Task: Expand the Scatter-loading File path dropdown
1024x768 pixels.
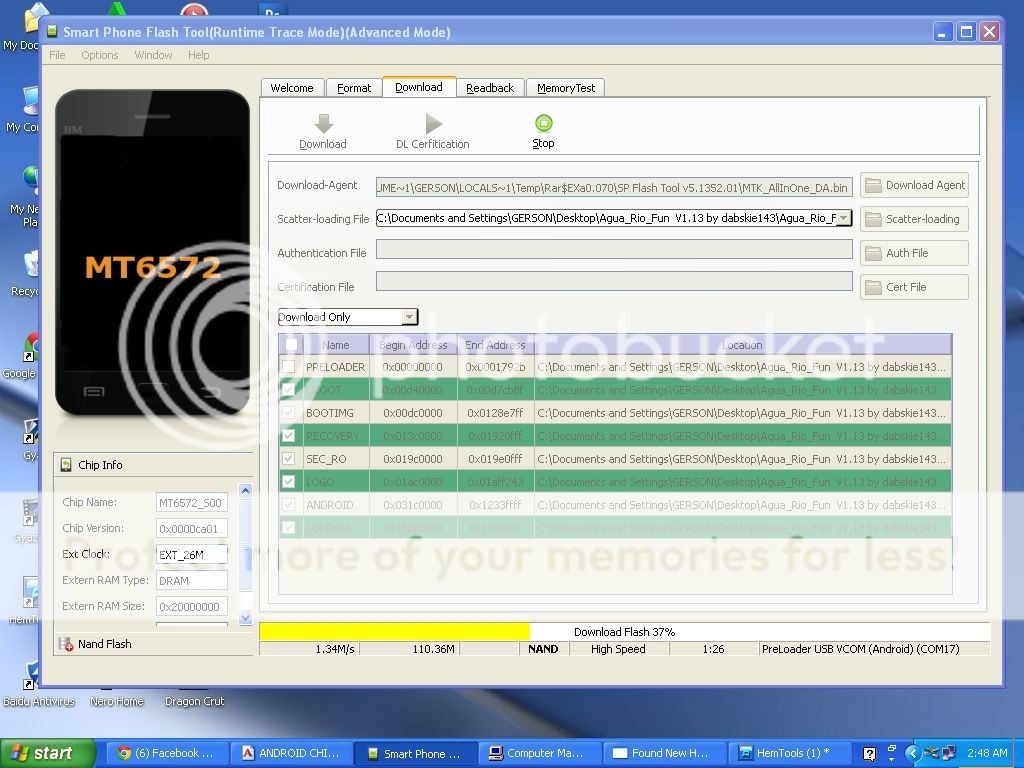Action: [843, 218]
